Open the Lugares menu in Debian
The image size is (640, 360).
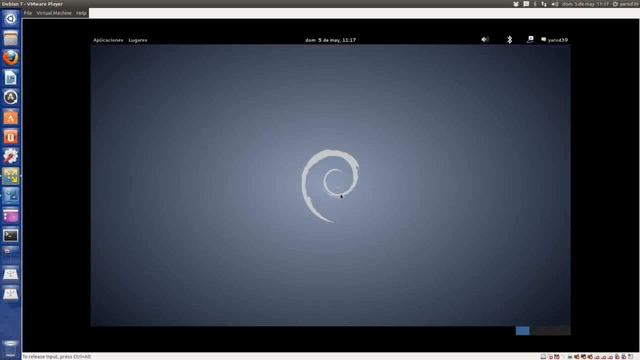click(x=138, y=40)
